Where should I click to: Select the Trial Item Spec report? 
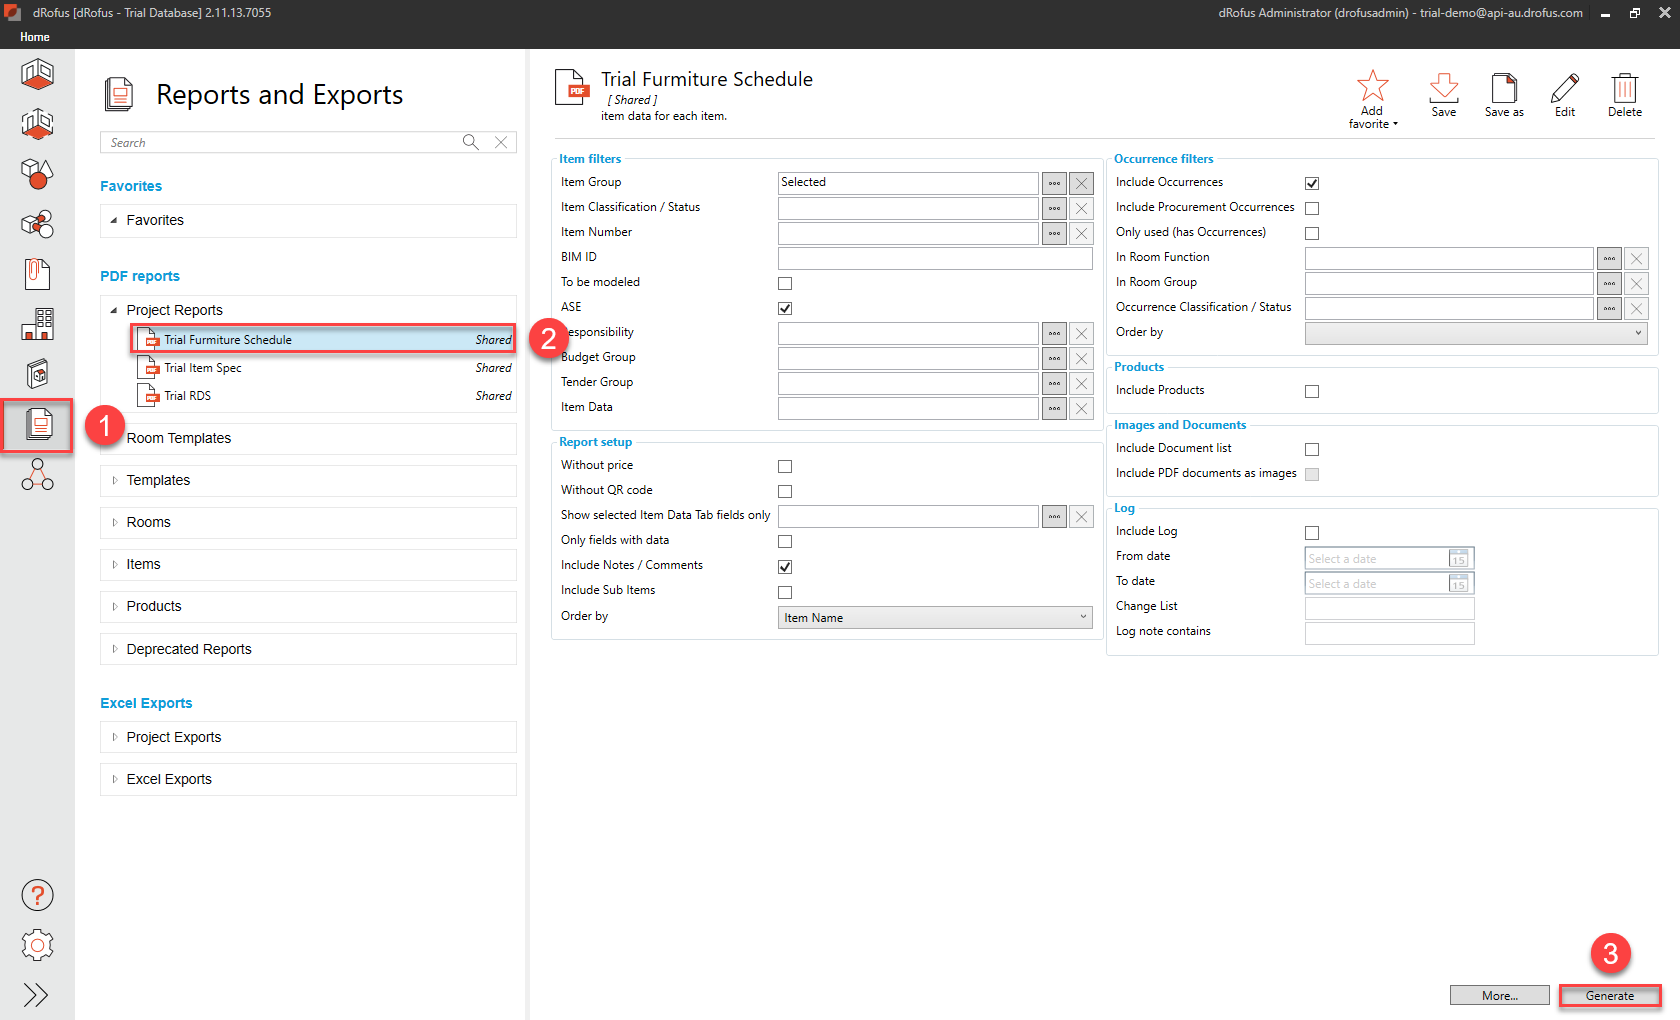(x=204, y=368)
